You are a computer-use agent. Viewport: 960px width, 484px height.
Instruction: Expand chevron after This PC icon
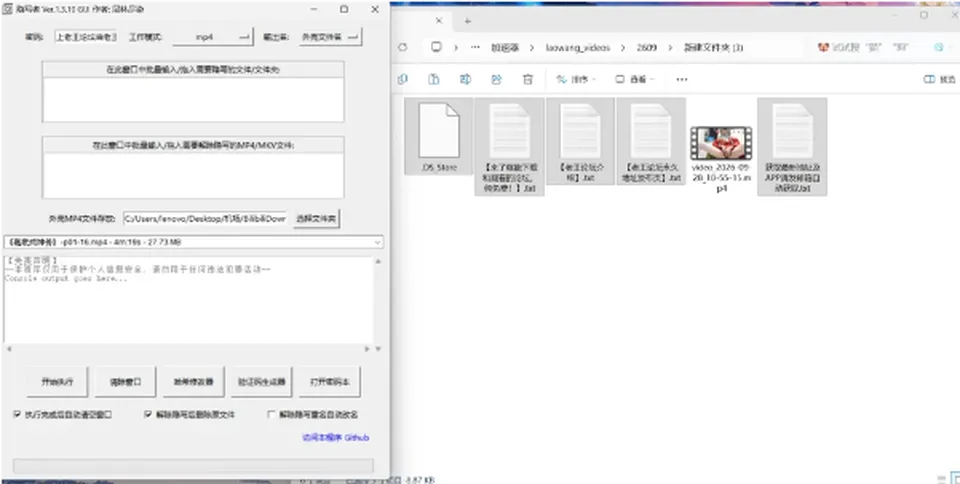point(456,47)
